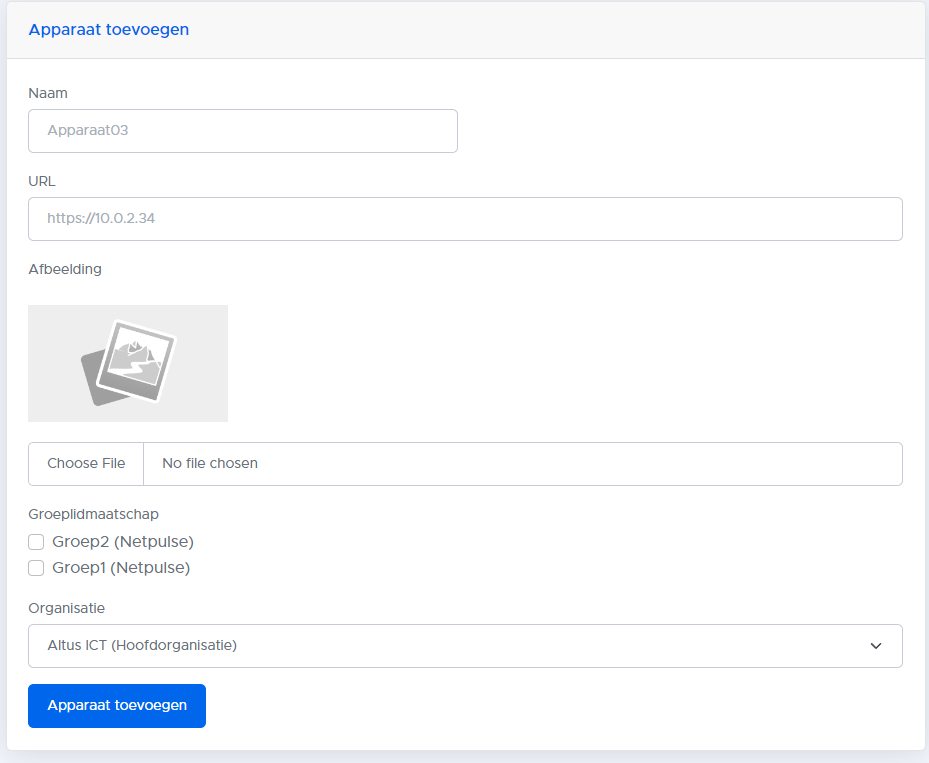Image resolution: width=929 pixels, height=763 pixels.
Task: Click the Organisatie label
Action: click(67, 608)
